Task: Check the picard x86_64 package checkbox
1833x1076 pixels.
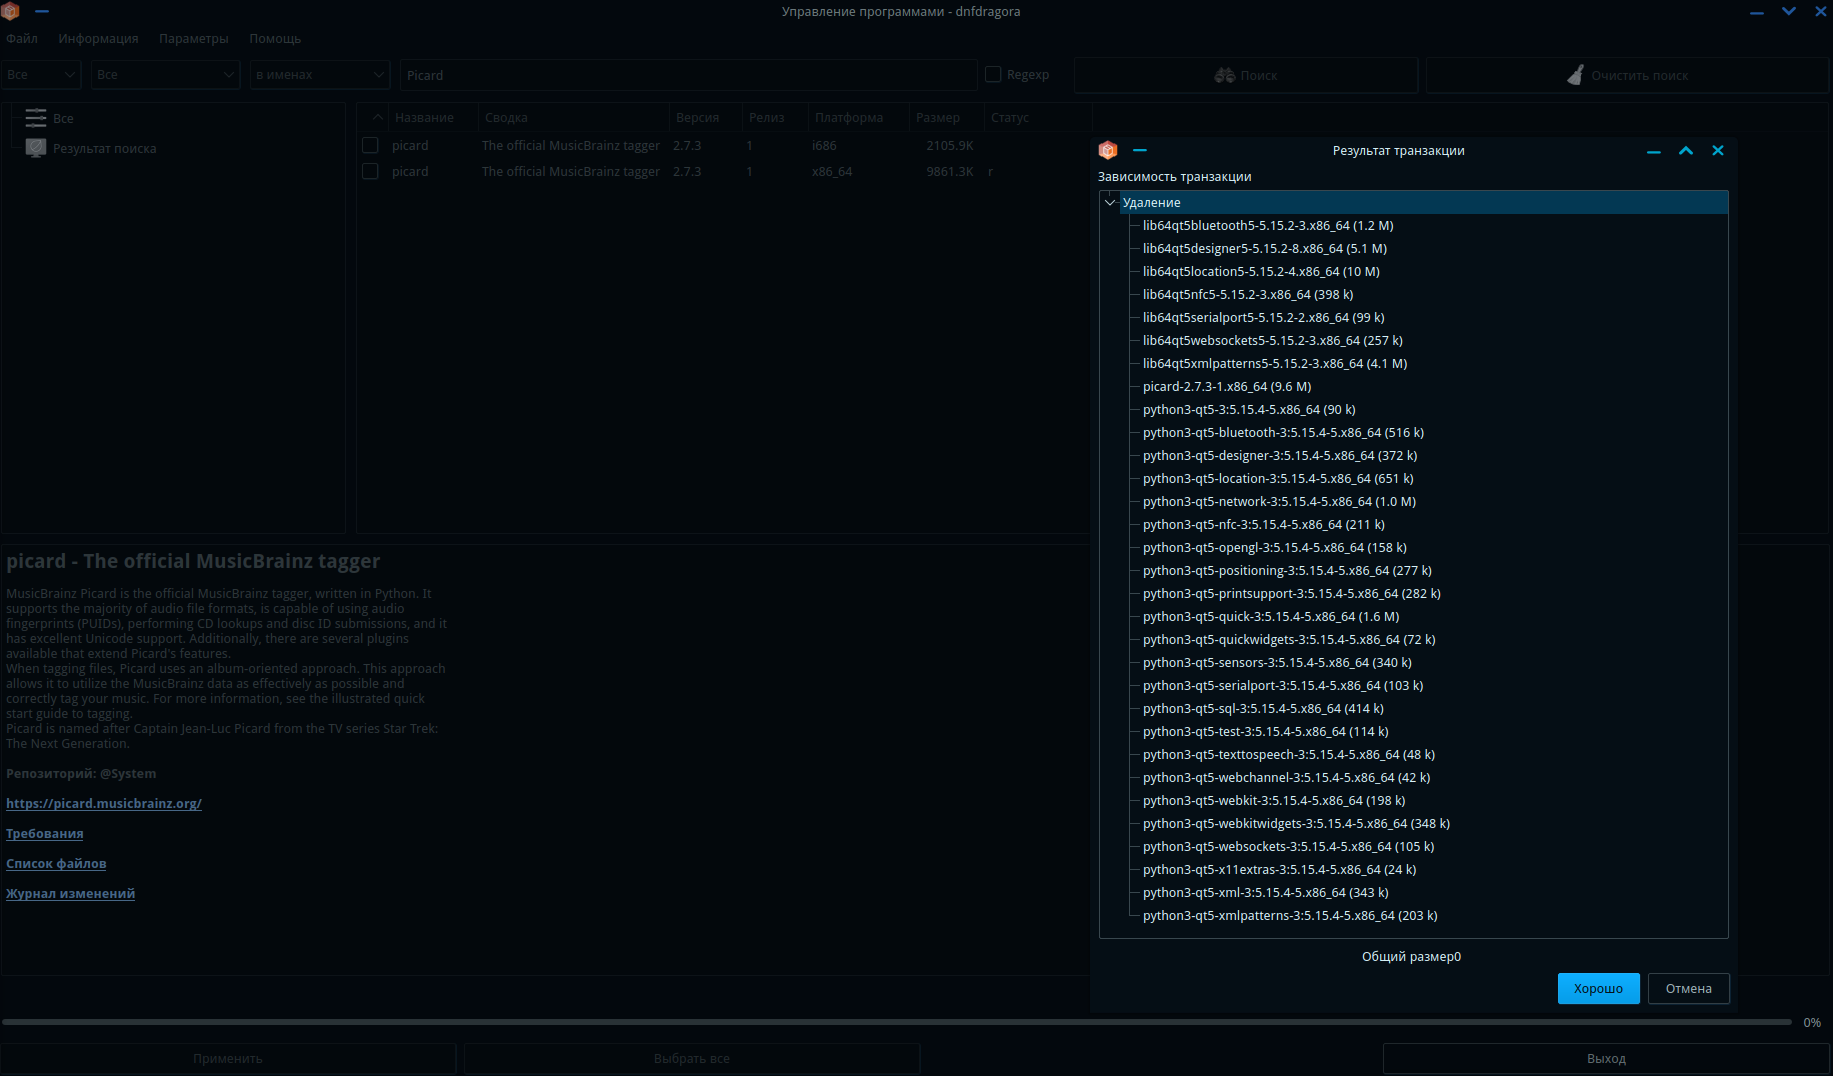Action: click(x=370, y=171)
